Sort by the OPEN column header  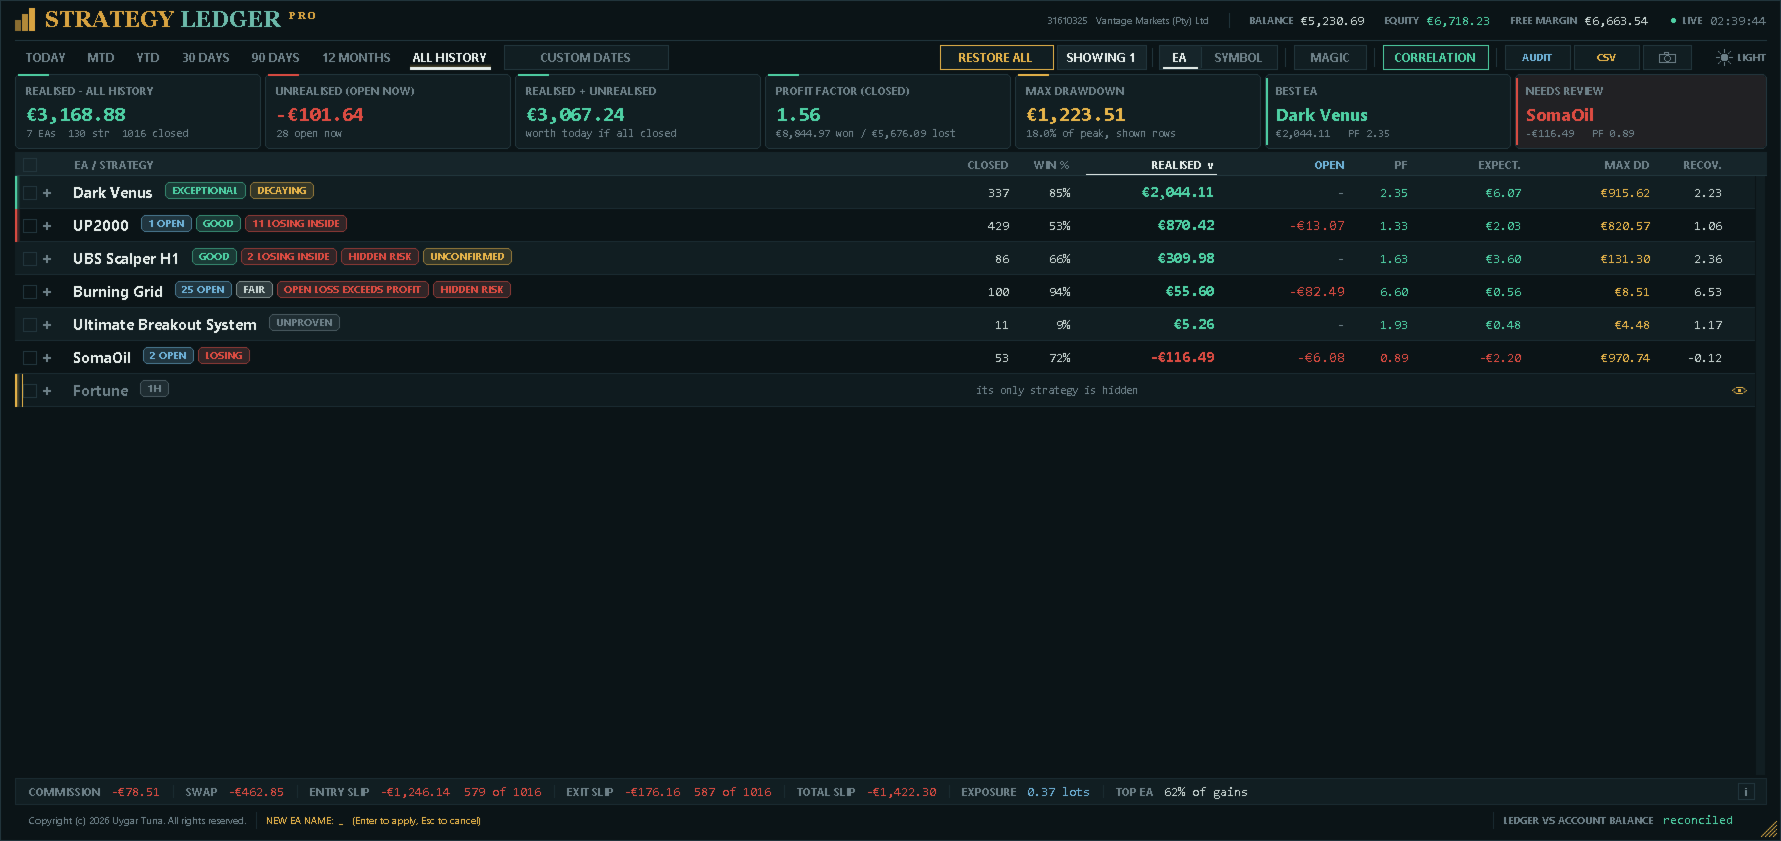(x=1329, y=165)
